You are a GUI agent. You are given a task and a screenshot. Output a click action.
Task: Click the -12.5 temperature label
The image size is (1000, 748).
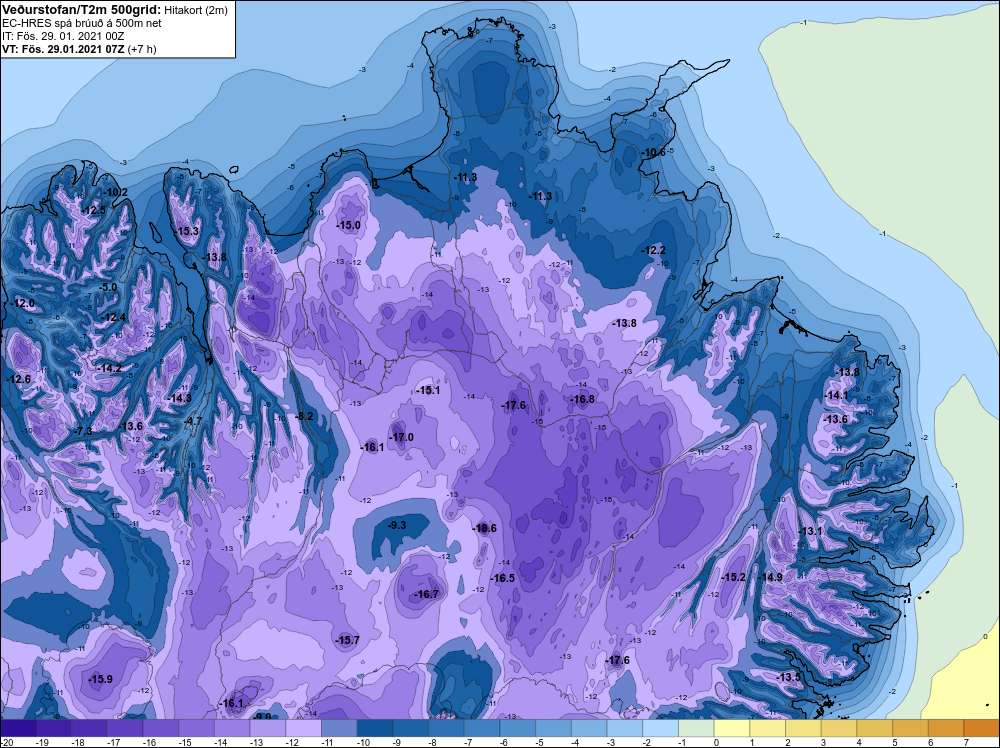click(x=93, y=210)
